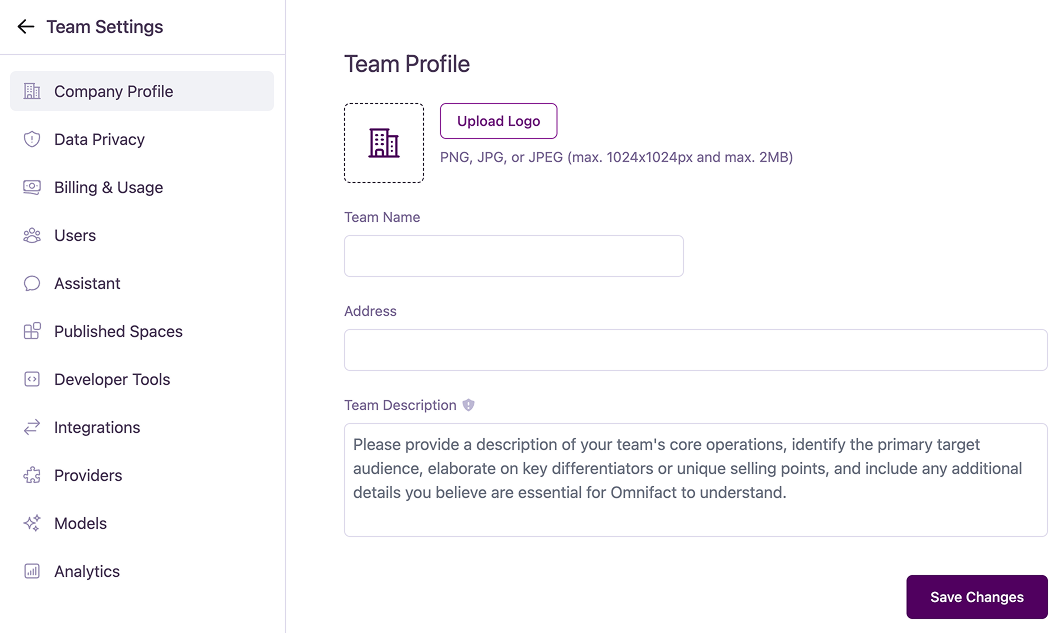Click the bar chart icon next to Analytics
The width and height of the screenshot is (1064, 633).
(x=31, y=571)
